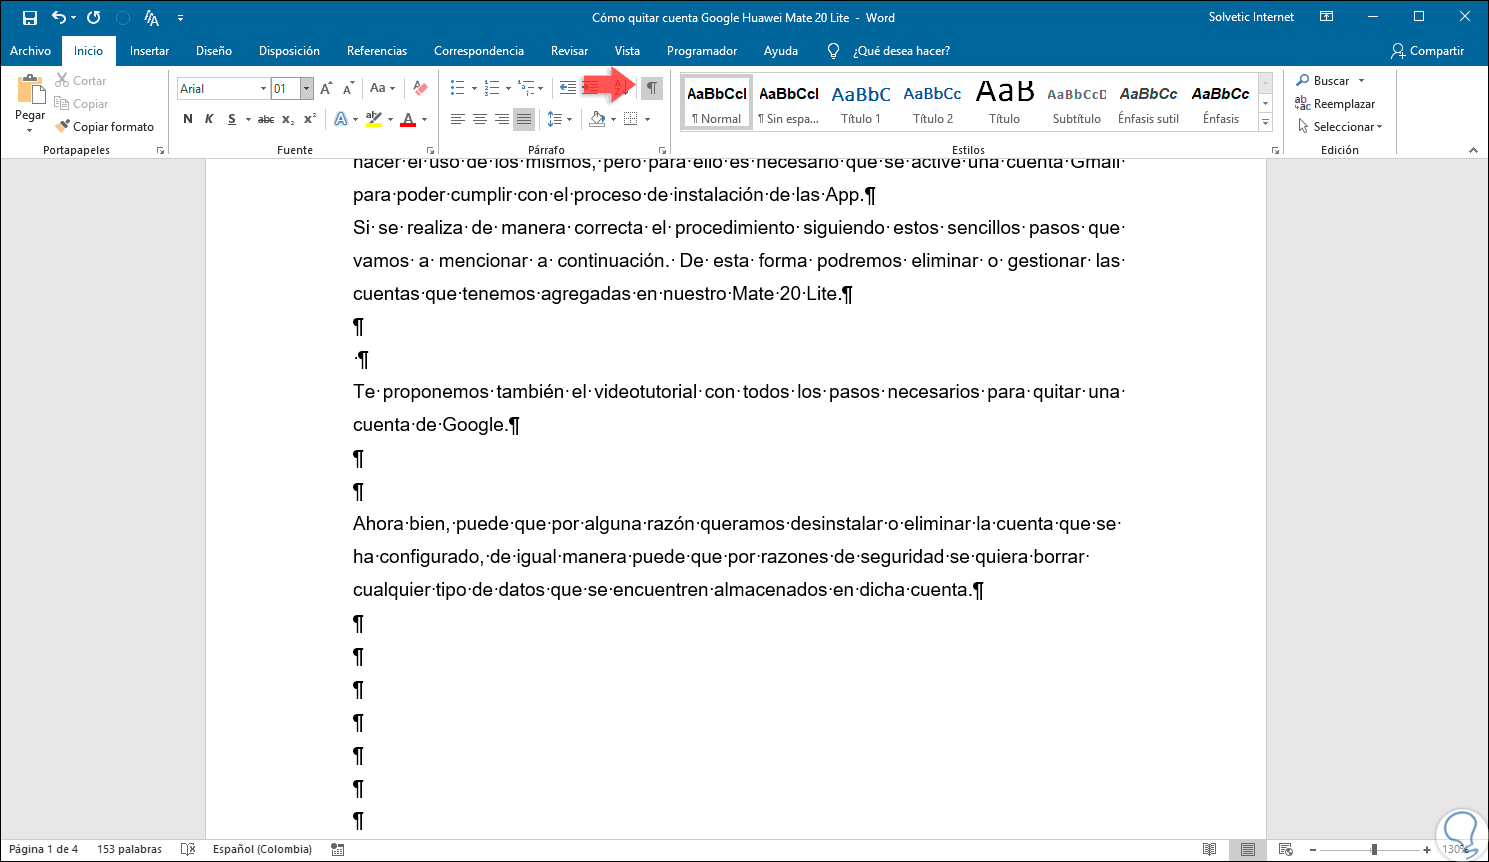Paste with the Pegar clipboard icon
The height and width of the screenshot is (862, 1489).
click(30, 91)
